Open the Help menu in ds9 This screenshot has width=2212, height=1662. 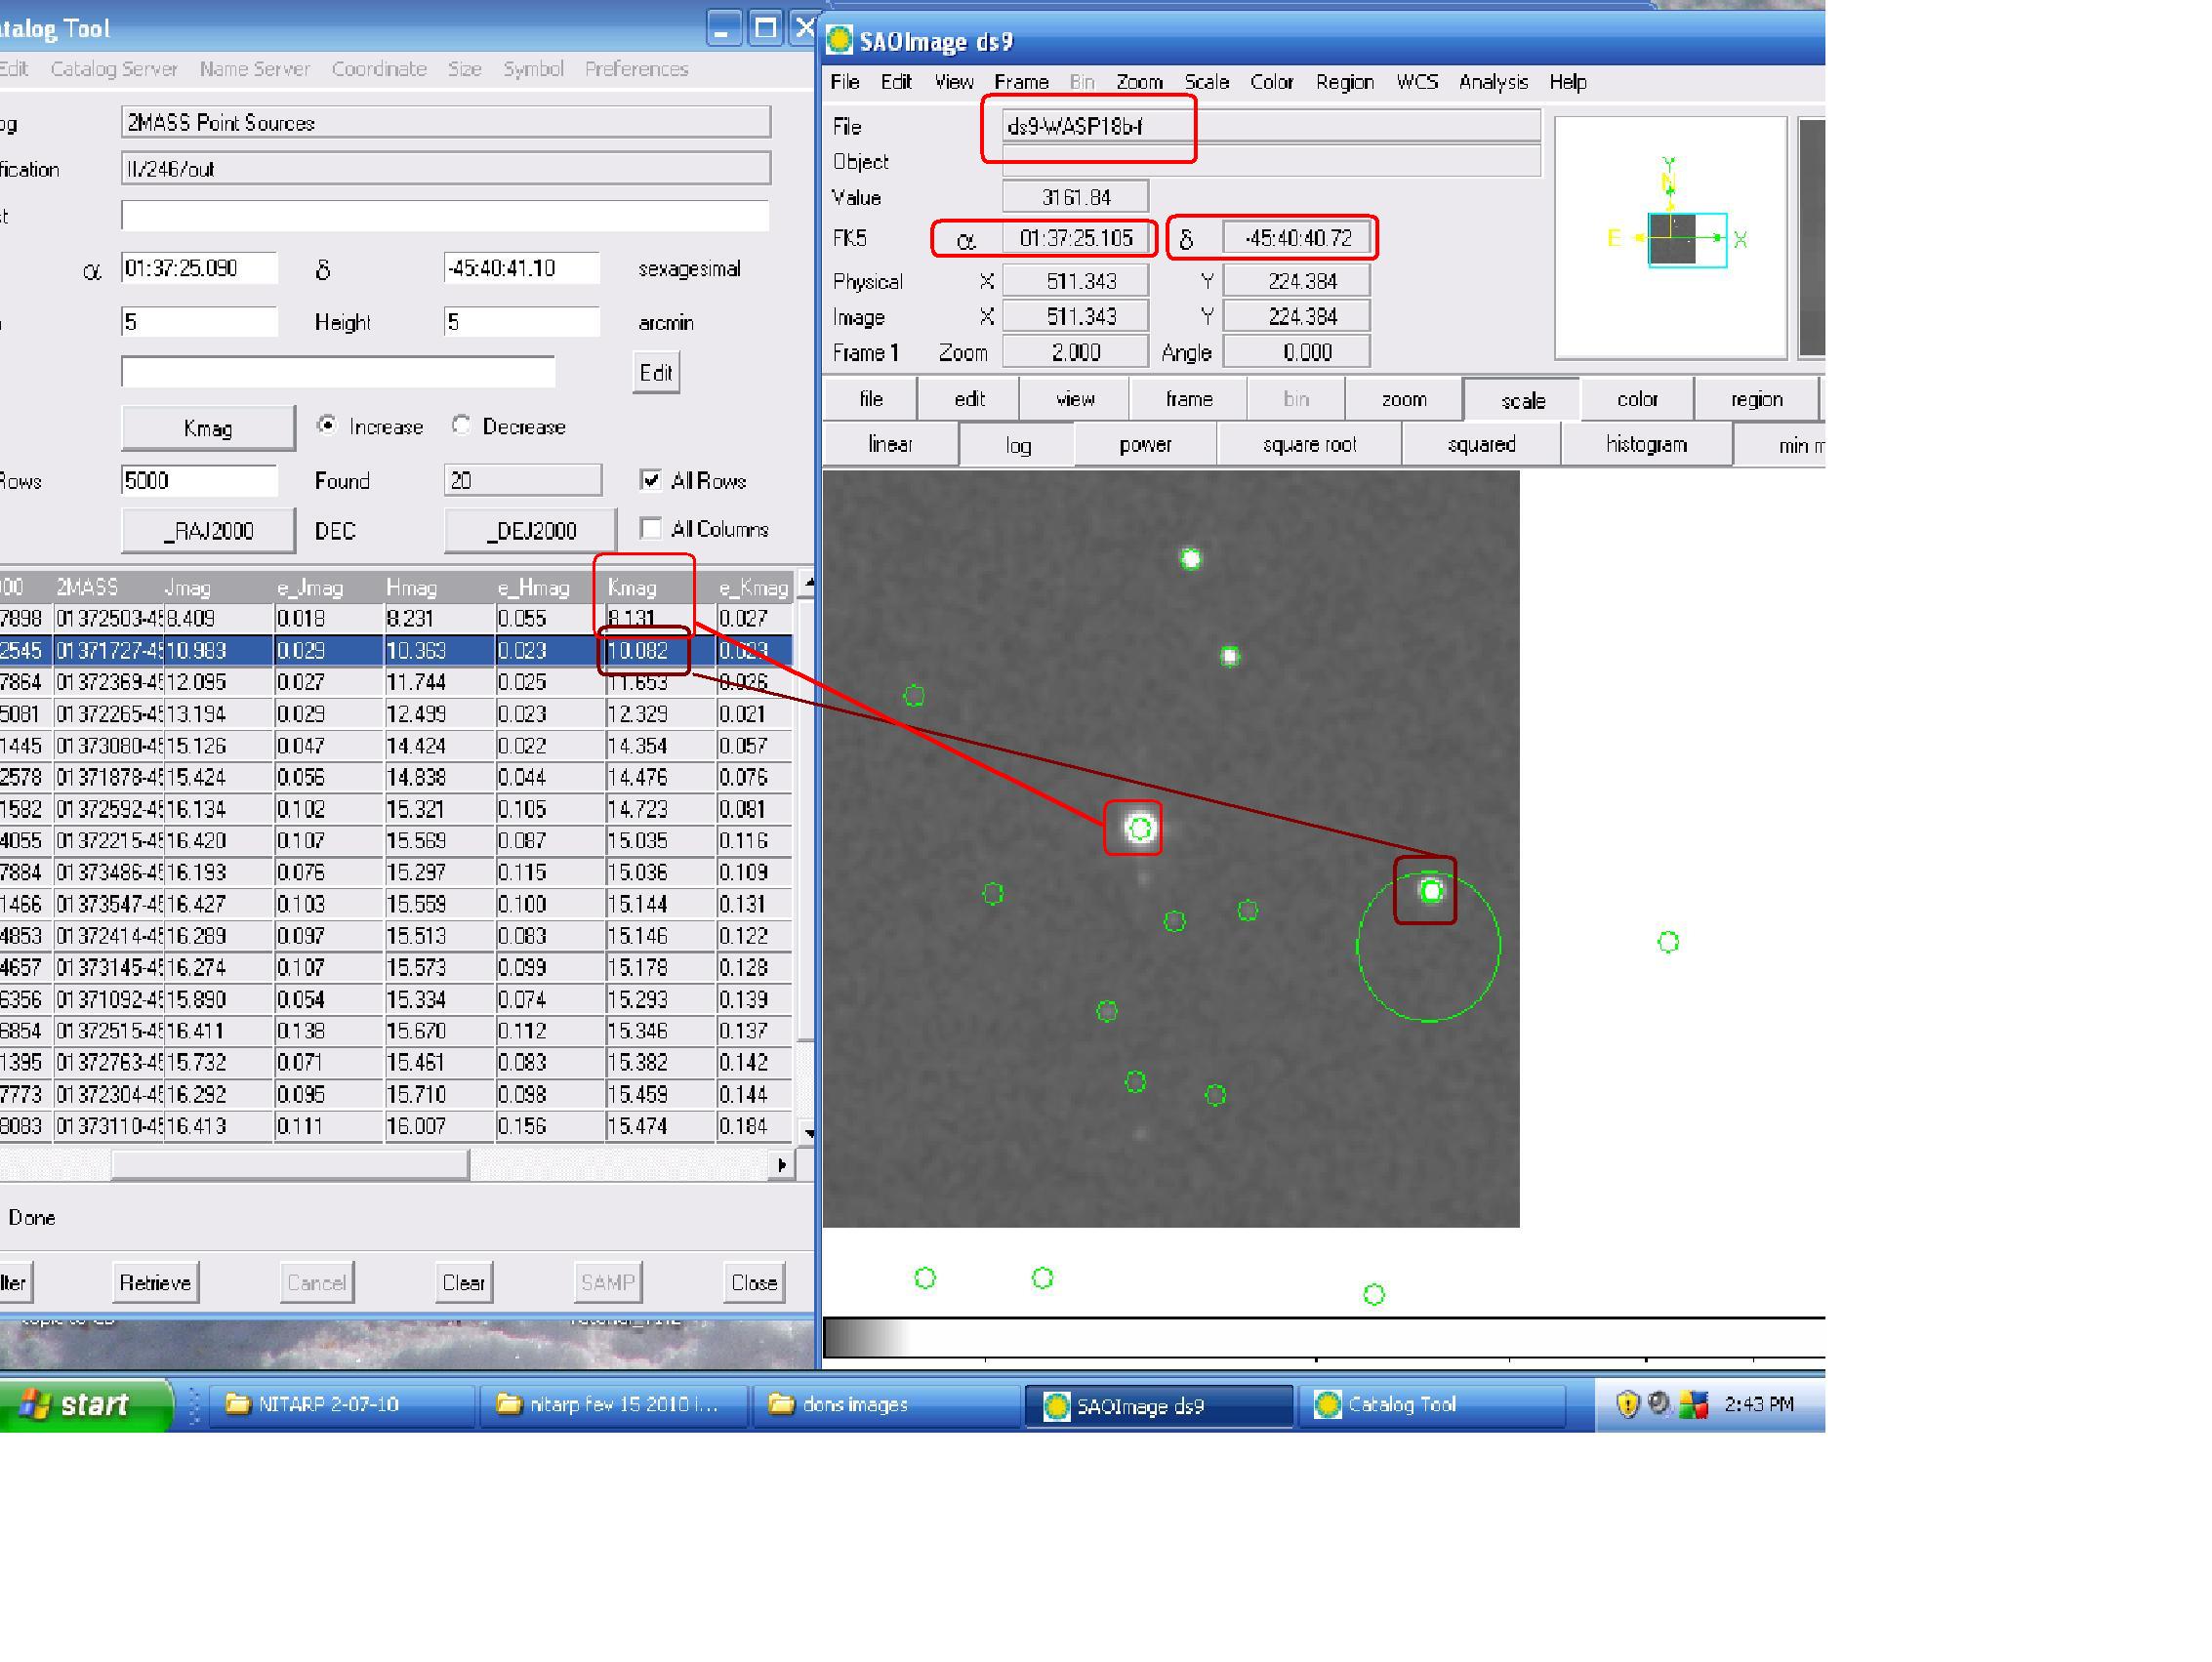pyautogui.click(x=1568, y=82)
